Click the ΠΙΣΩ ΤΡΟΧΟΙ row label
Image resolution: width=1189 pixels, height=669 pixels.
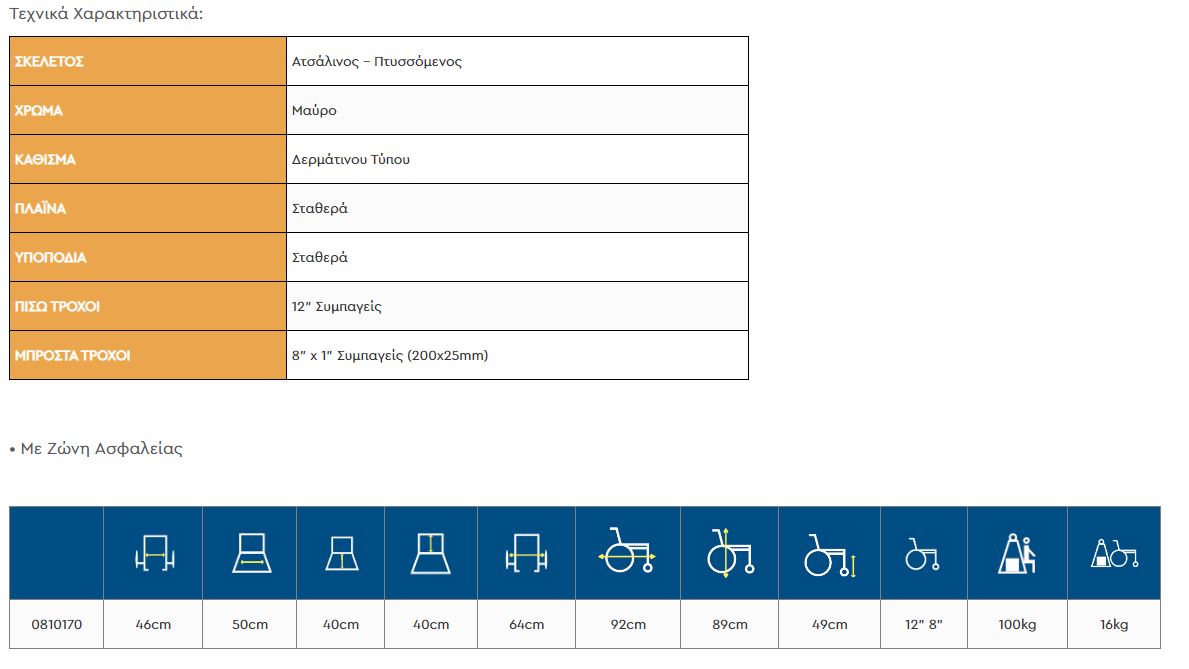[58, 306]
